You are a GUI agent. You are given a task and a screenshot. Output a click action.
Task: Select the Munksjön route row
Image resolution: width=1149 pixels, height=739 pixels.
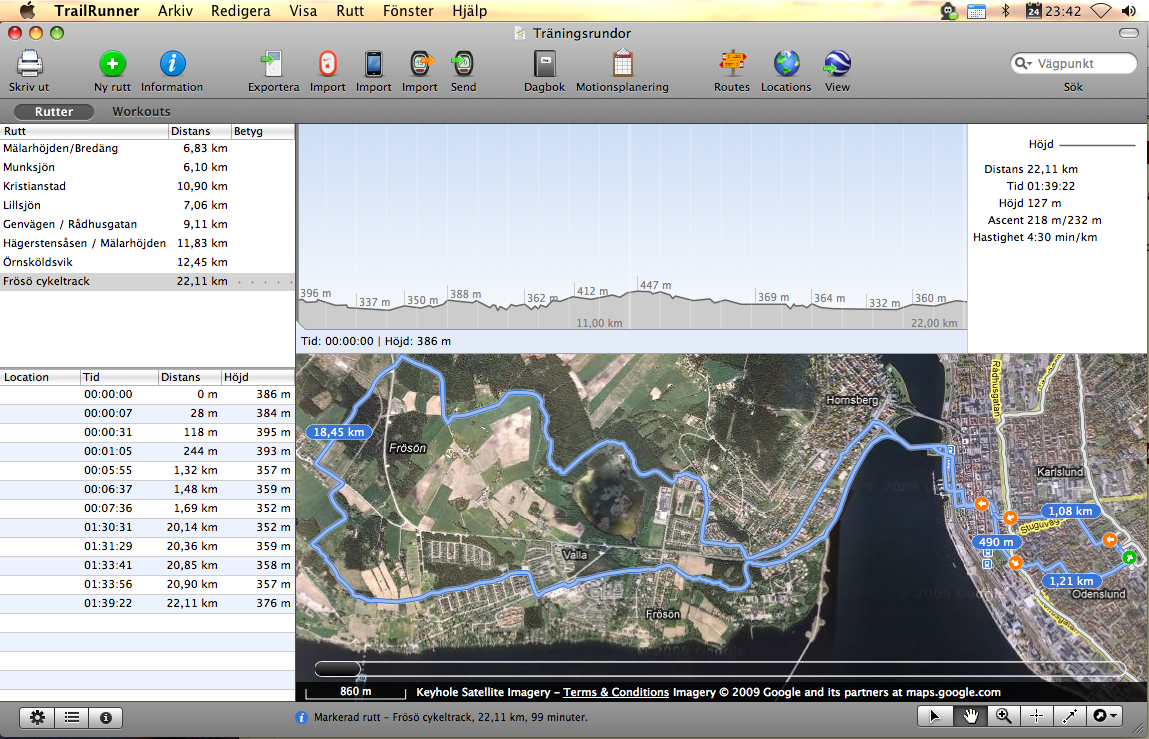point(147,167)
